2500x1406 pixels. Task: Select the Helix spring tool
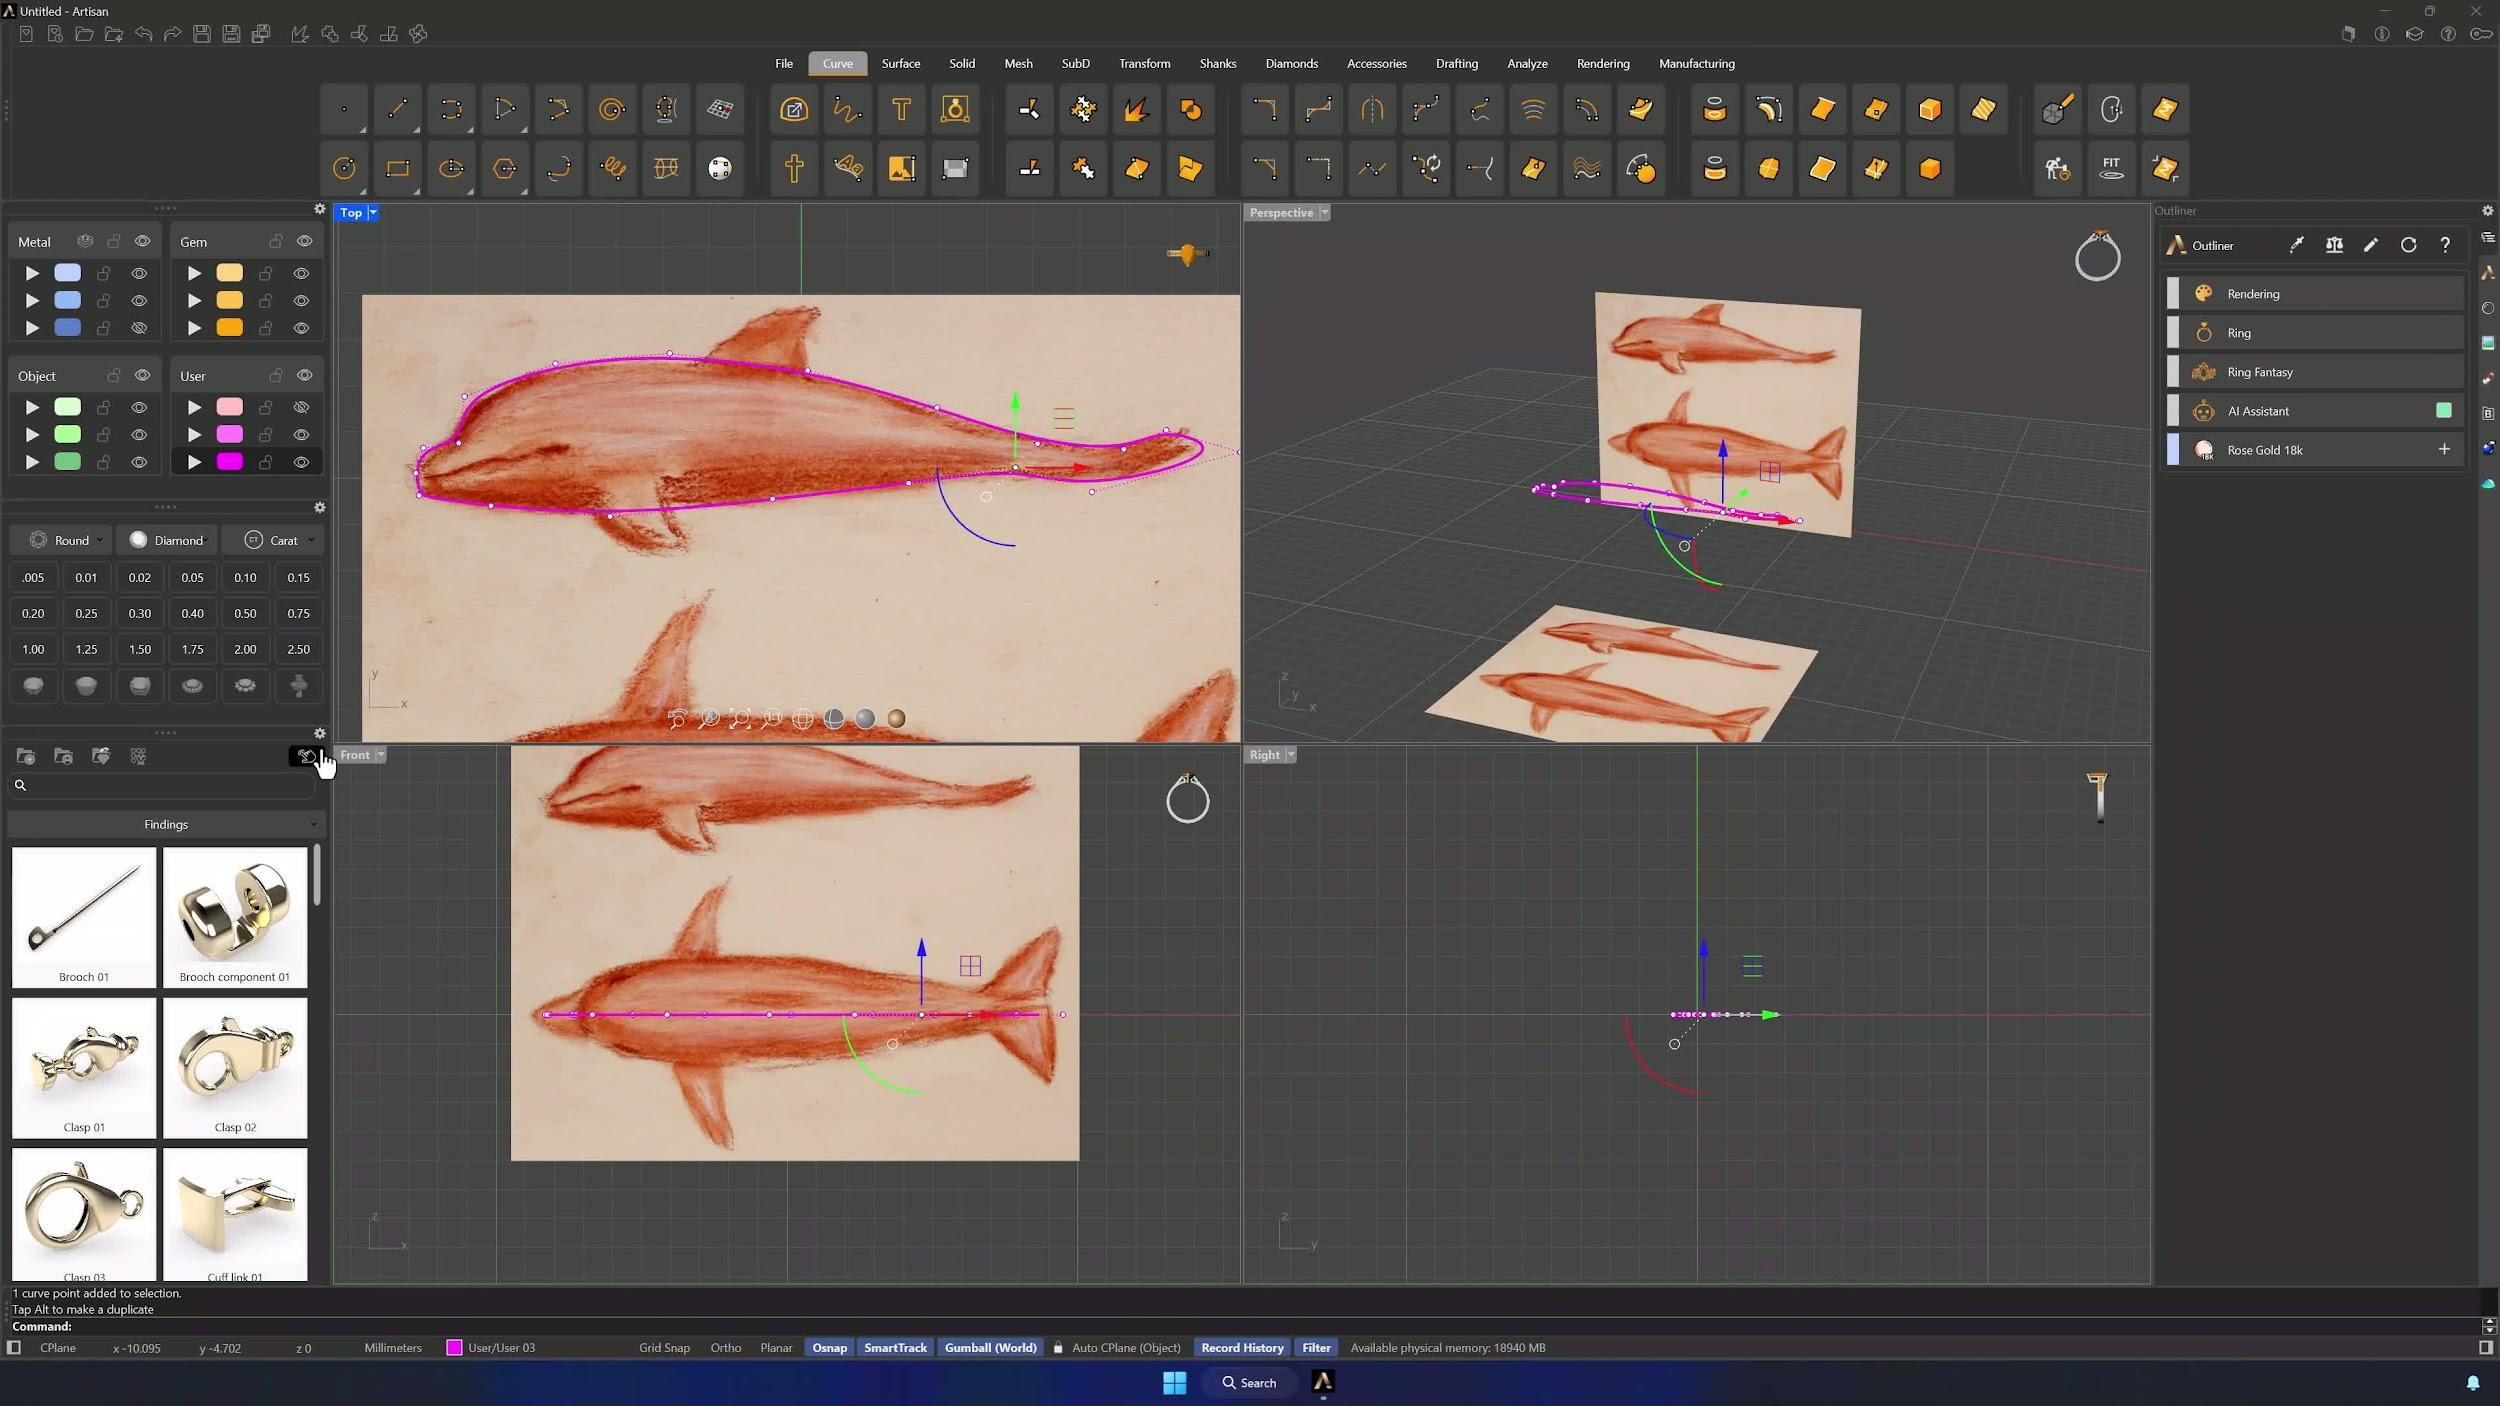point(612,168)
